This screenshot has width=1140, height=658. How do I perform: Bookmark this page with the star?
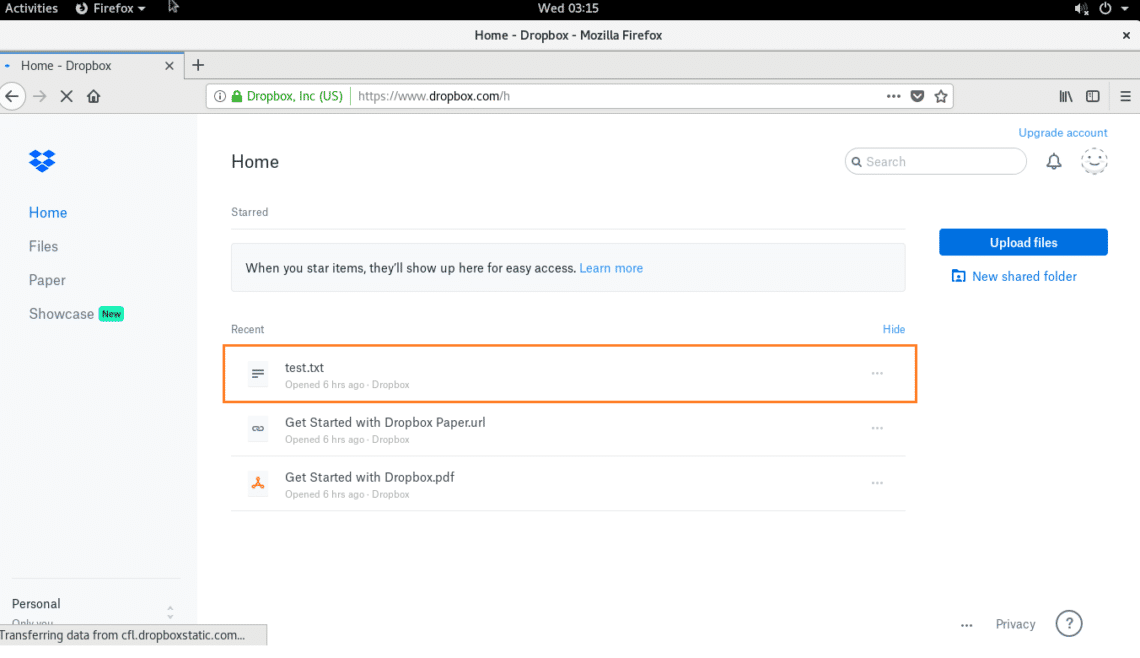(x=941, y=96)
